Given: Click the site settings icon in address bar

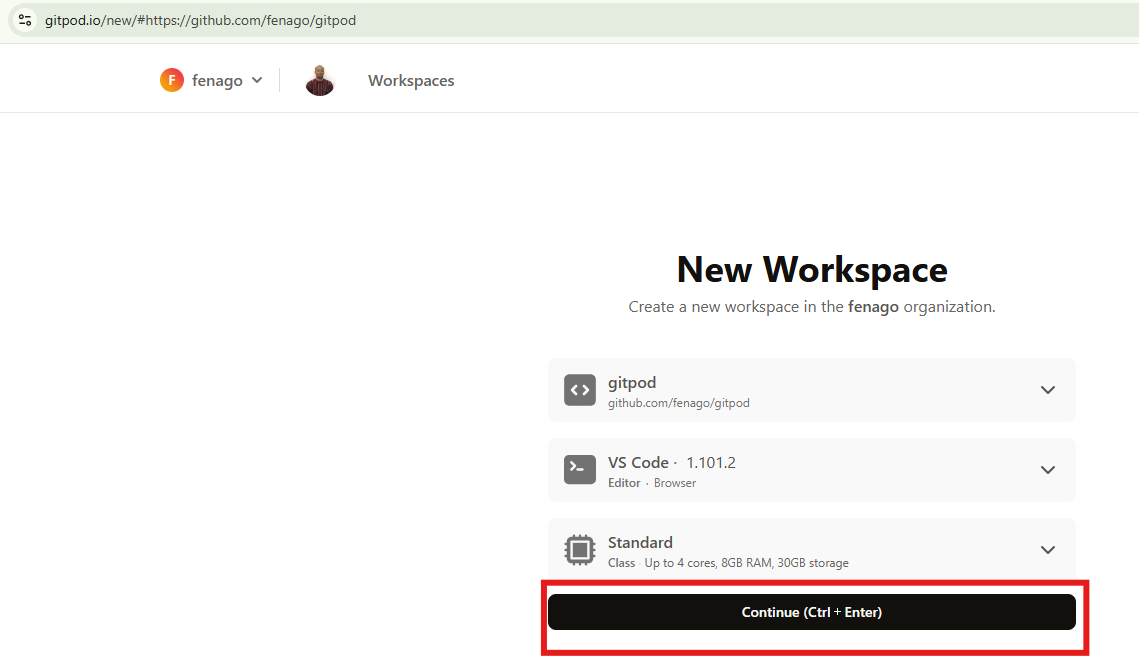Looking at the screenshot, I should point(25,20).
